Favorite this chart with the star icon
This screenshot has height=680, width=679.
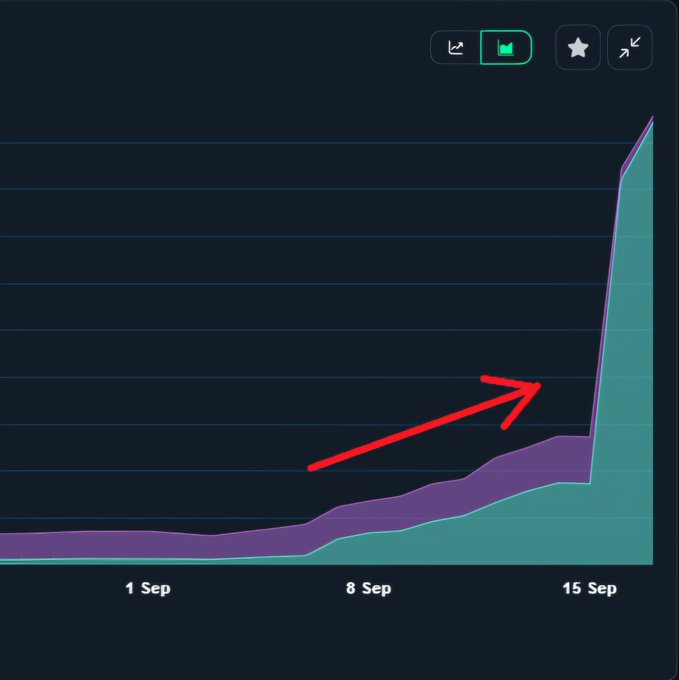click(578, 48)
